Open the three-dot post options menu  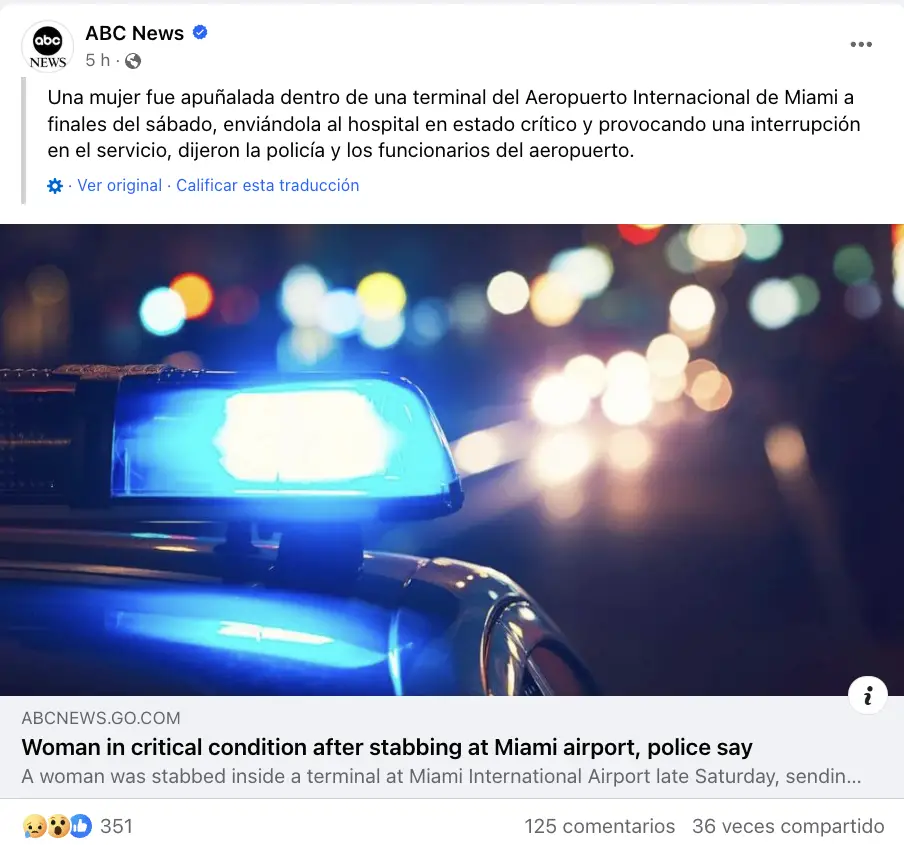click(861, 44)
